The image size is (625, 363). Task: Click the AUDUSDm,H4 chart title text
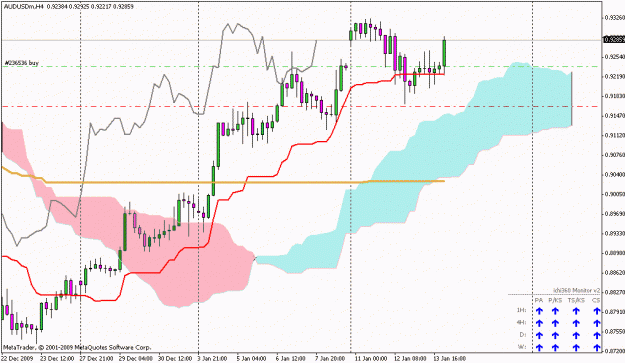coord(23,6)
